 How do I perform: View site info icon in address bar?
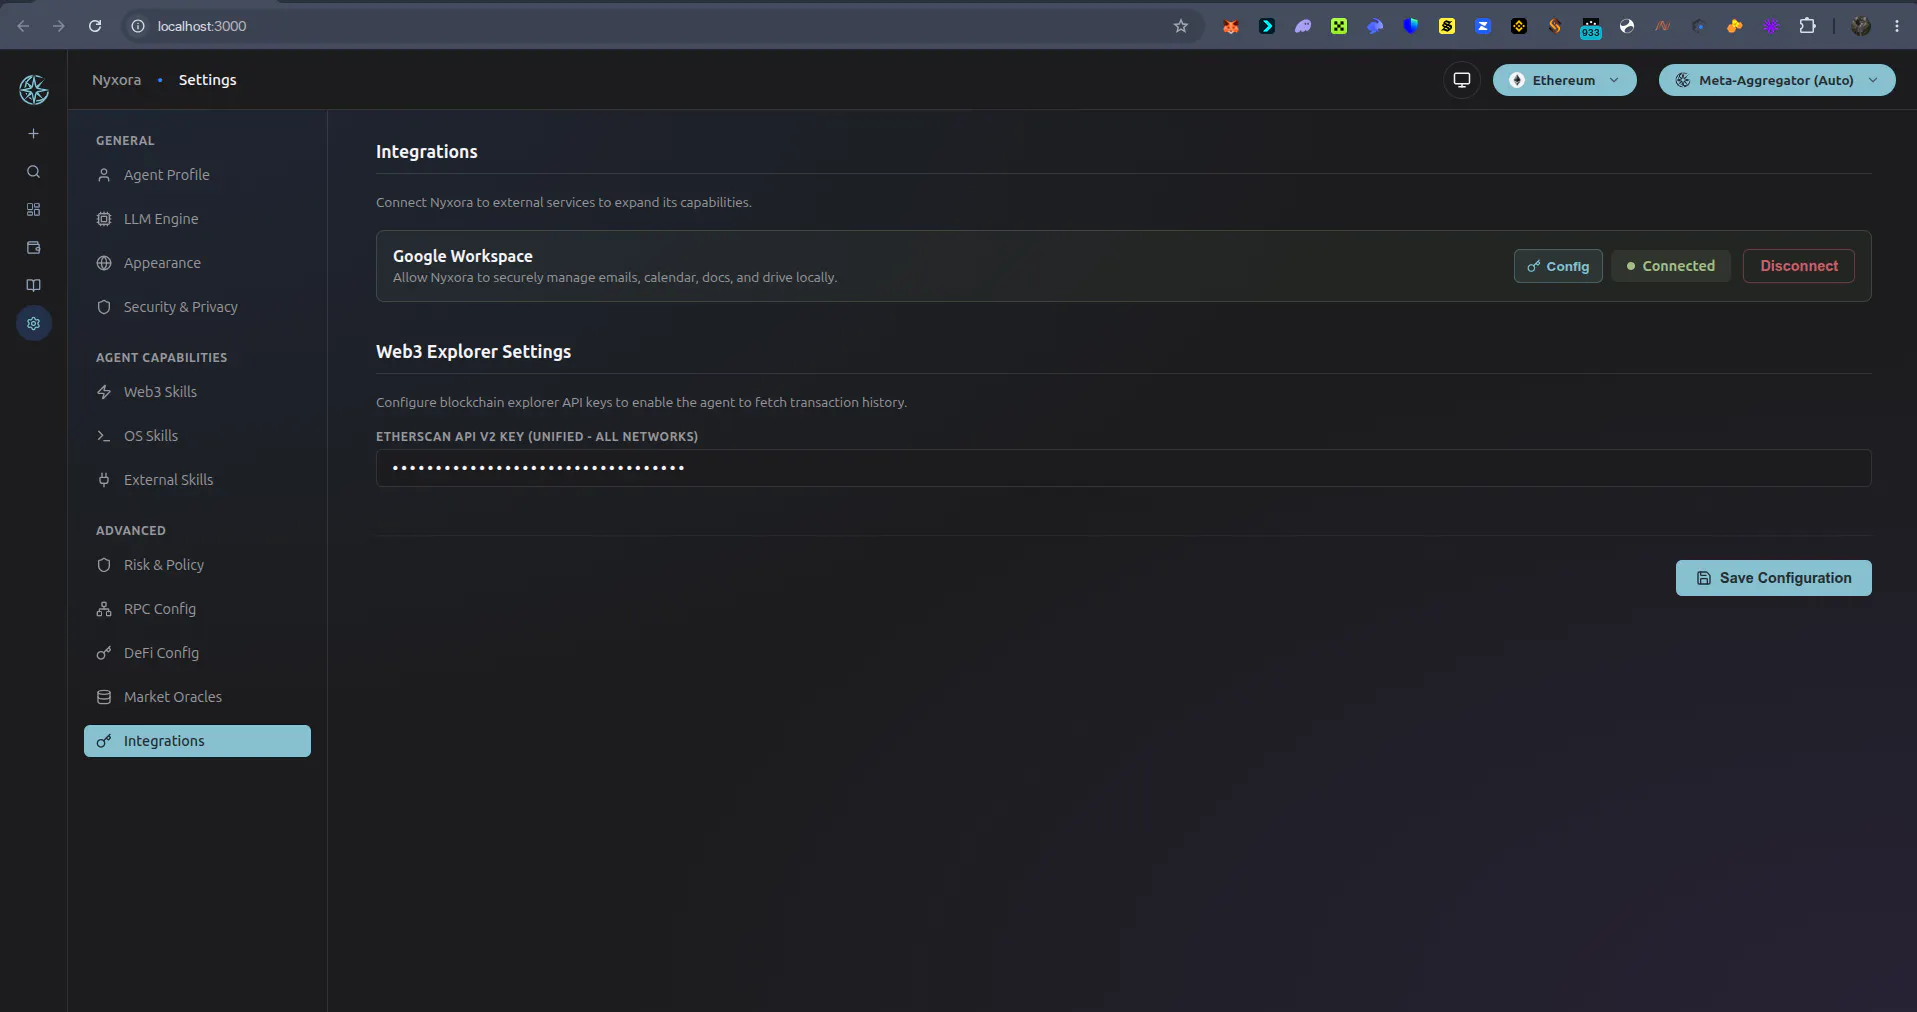(139, 26)
